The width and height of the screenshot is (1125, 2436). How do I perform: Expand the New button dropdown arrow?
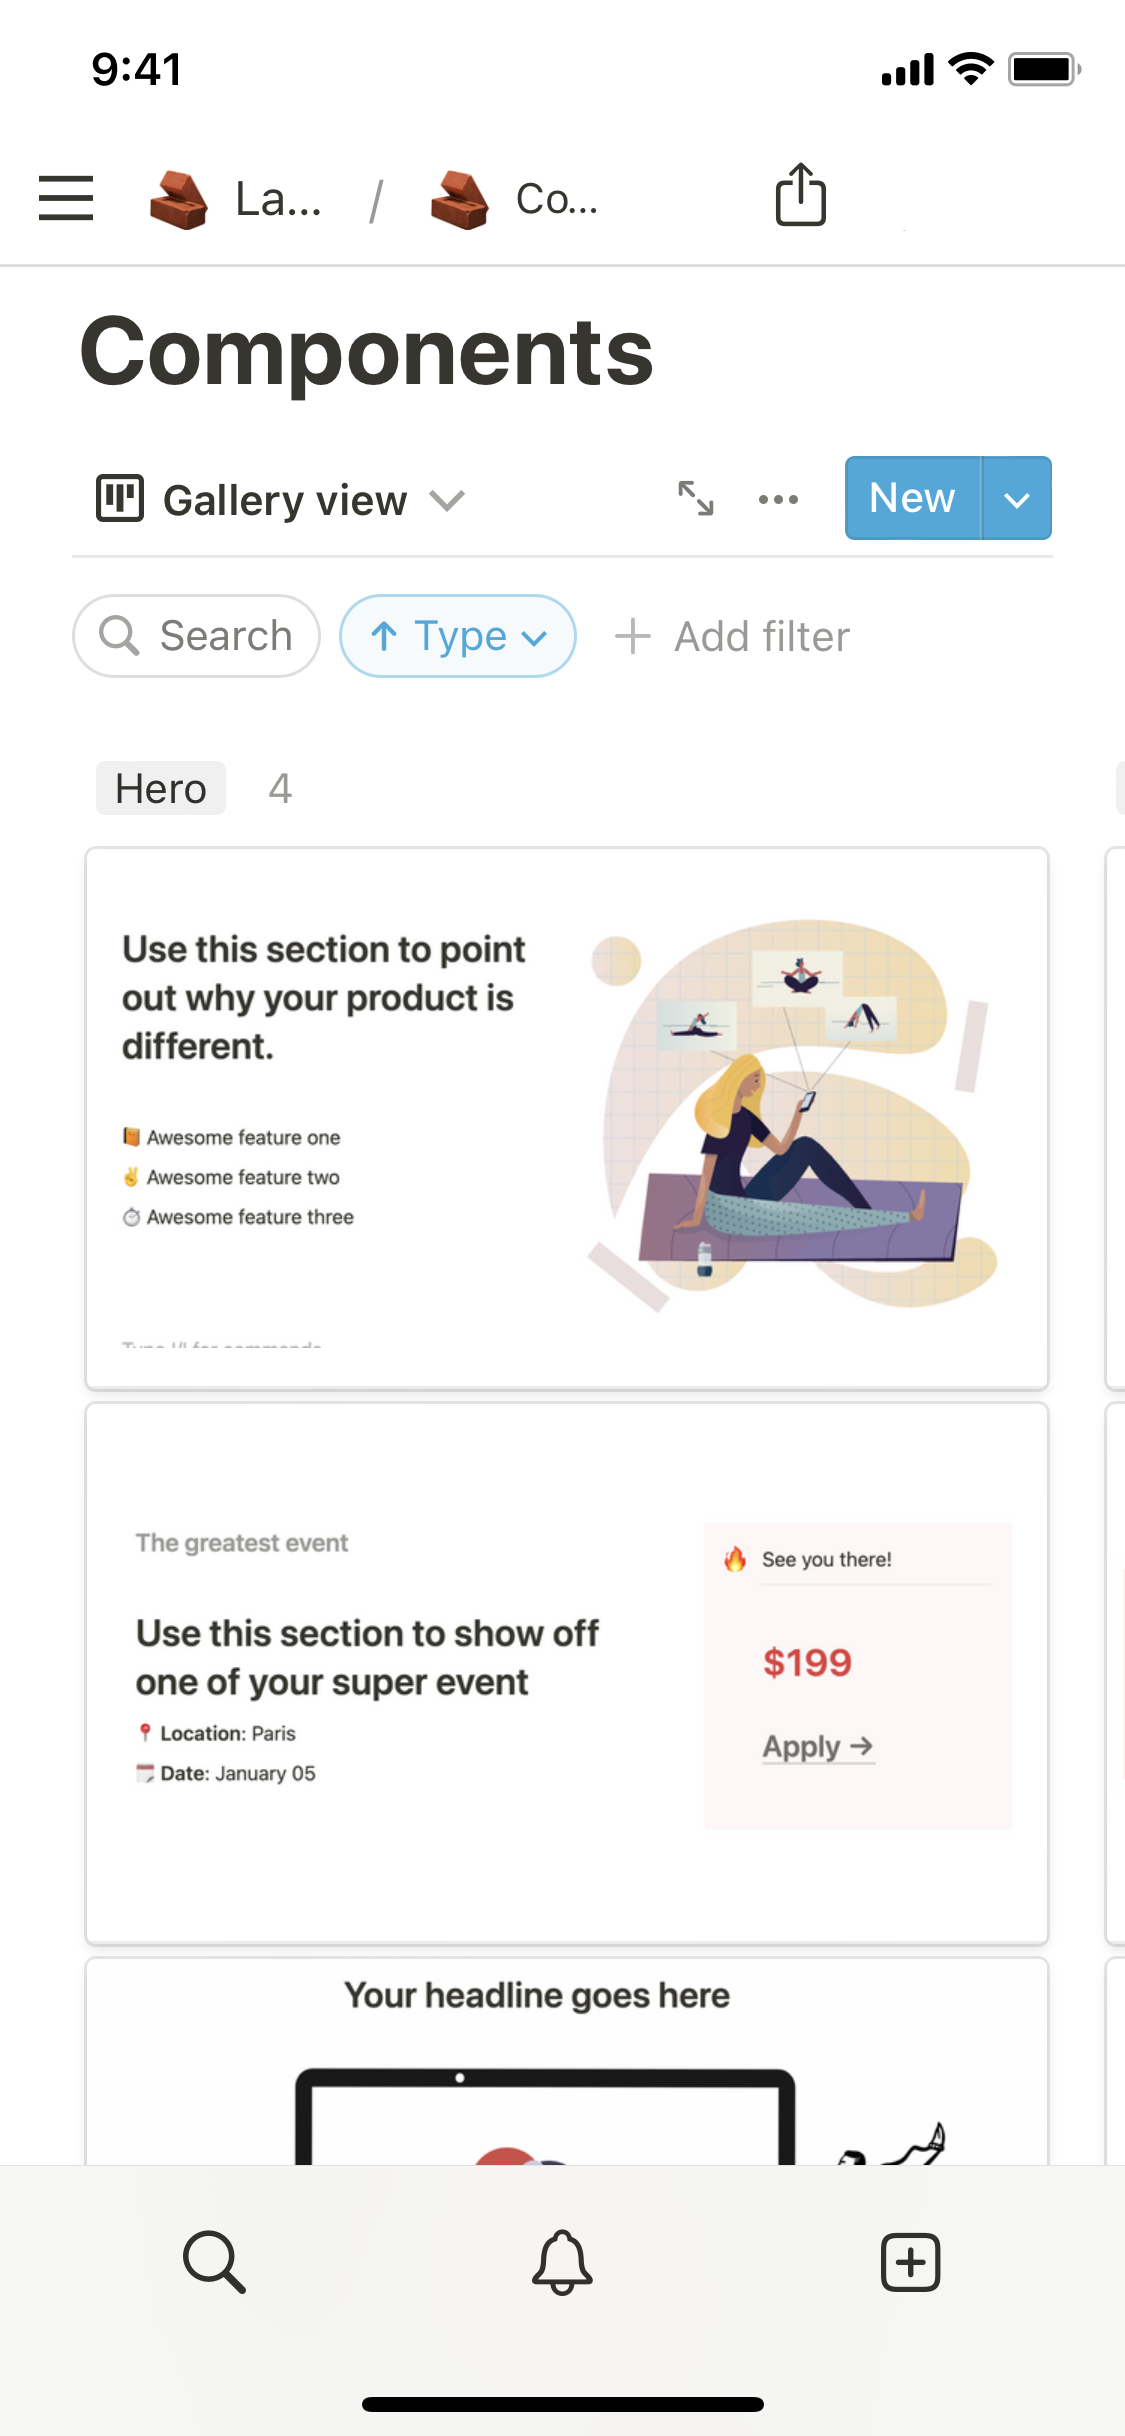(x=1016, y=499)
